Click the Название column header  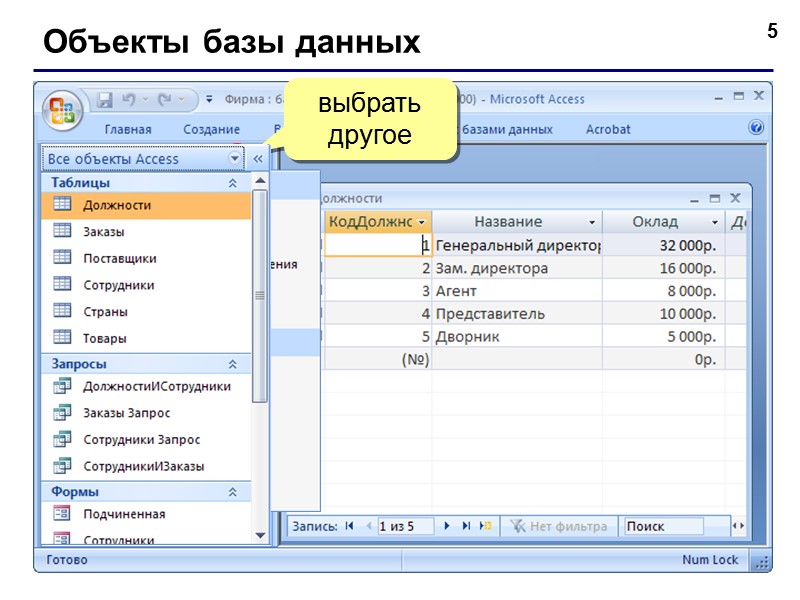tap(517, 222)
